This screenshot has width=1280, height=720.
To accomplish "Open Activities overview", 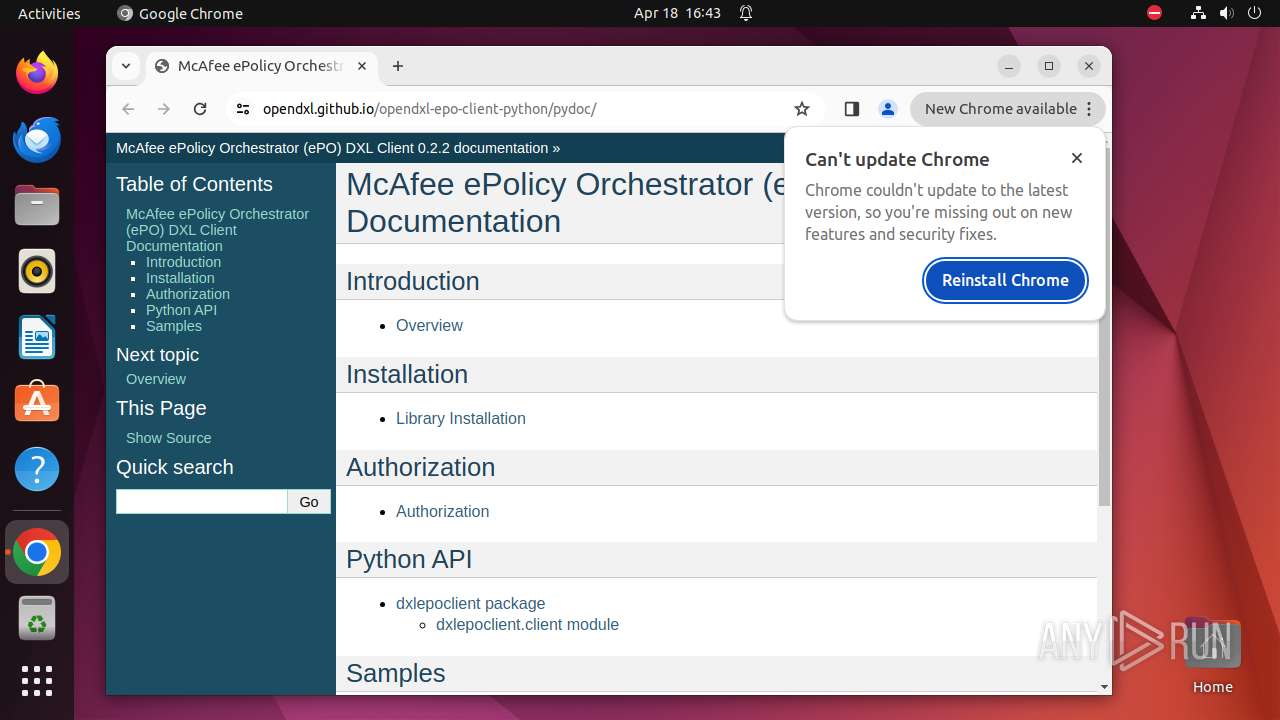I will tap(49, 13).
